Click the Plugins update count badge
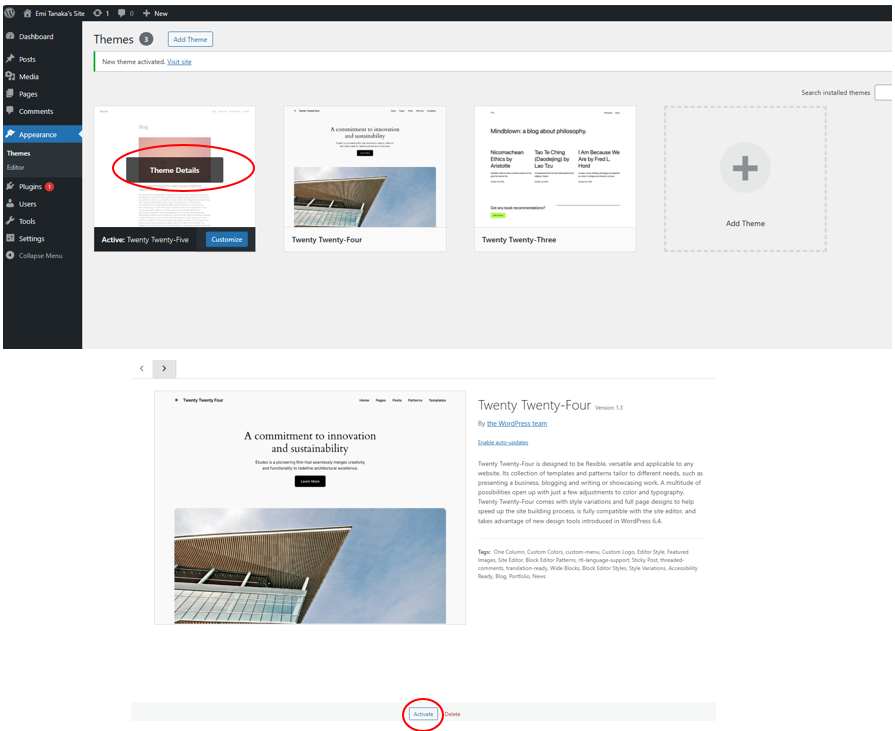Viewport: 895px width, 731px height. 50,187
